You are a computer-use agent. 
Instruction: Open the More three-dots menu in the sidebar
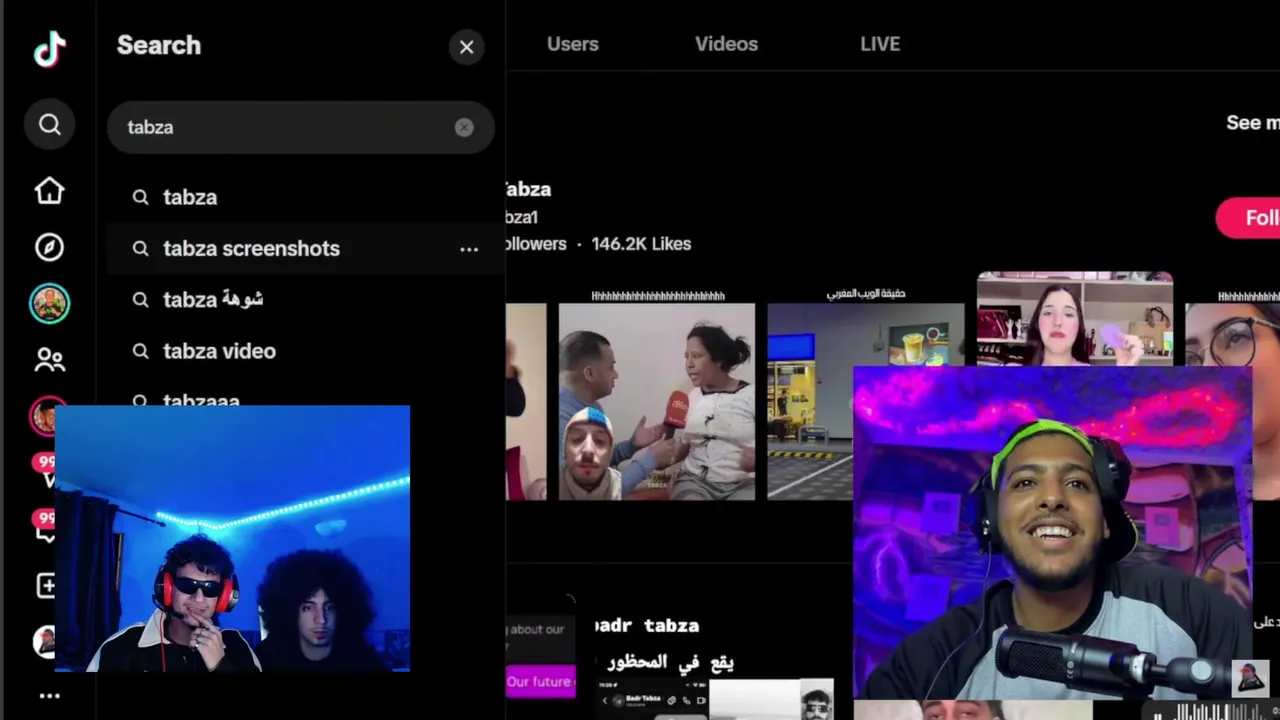(x=49, y=696)
